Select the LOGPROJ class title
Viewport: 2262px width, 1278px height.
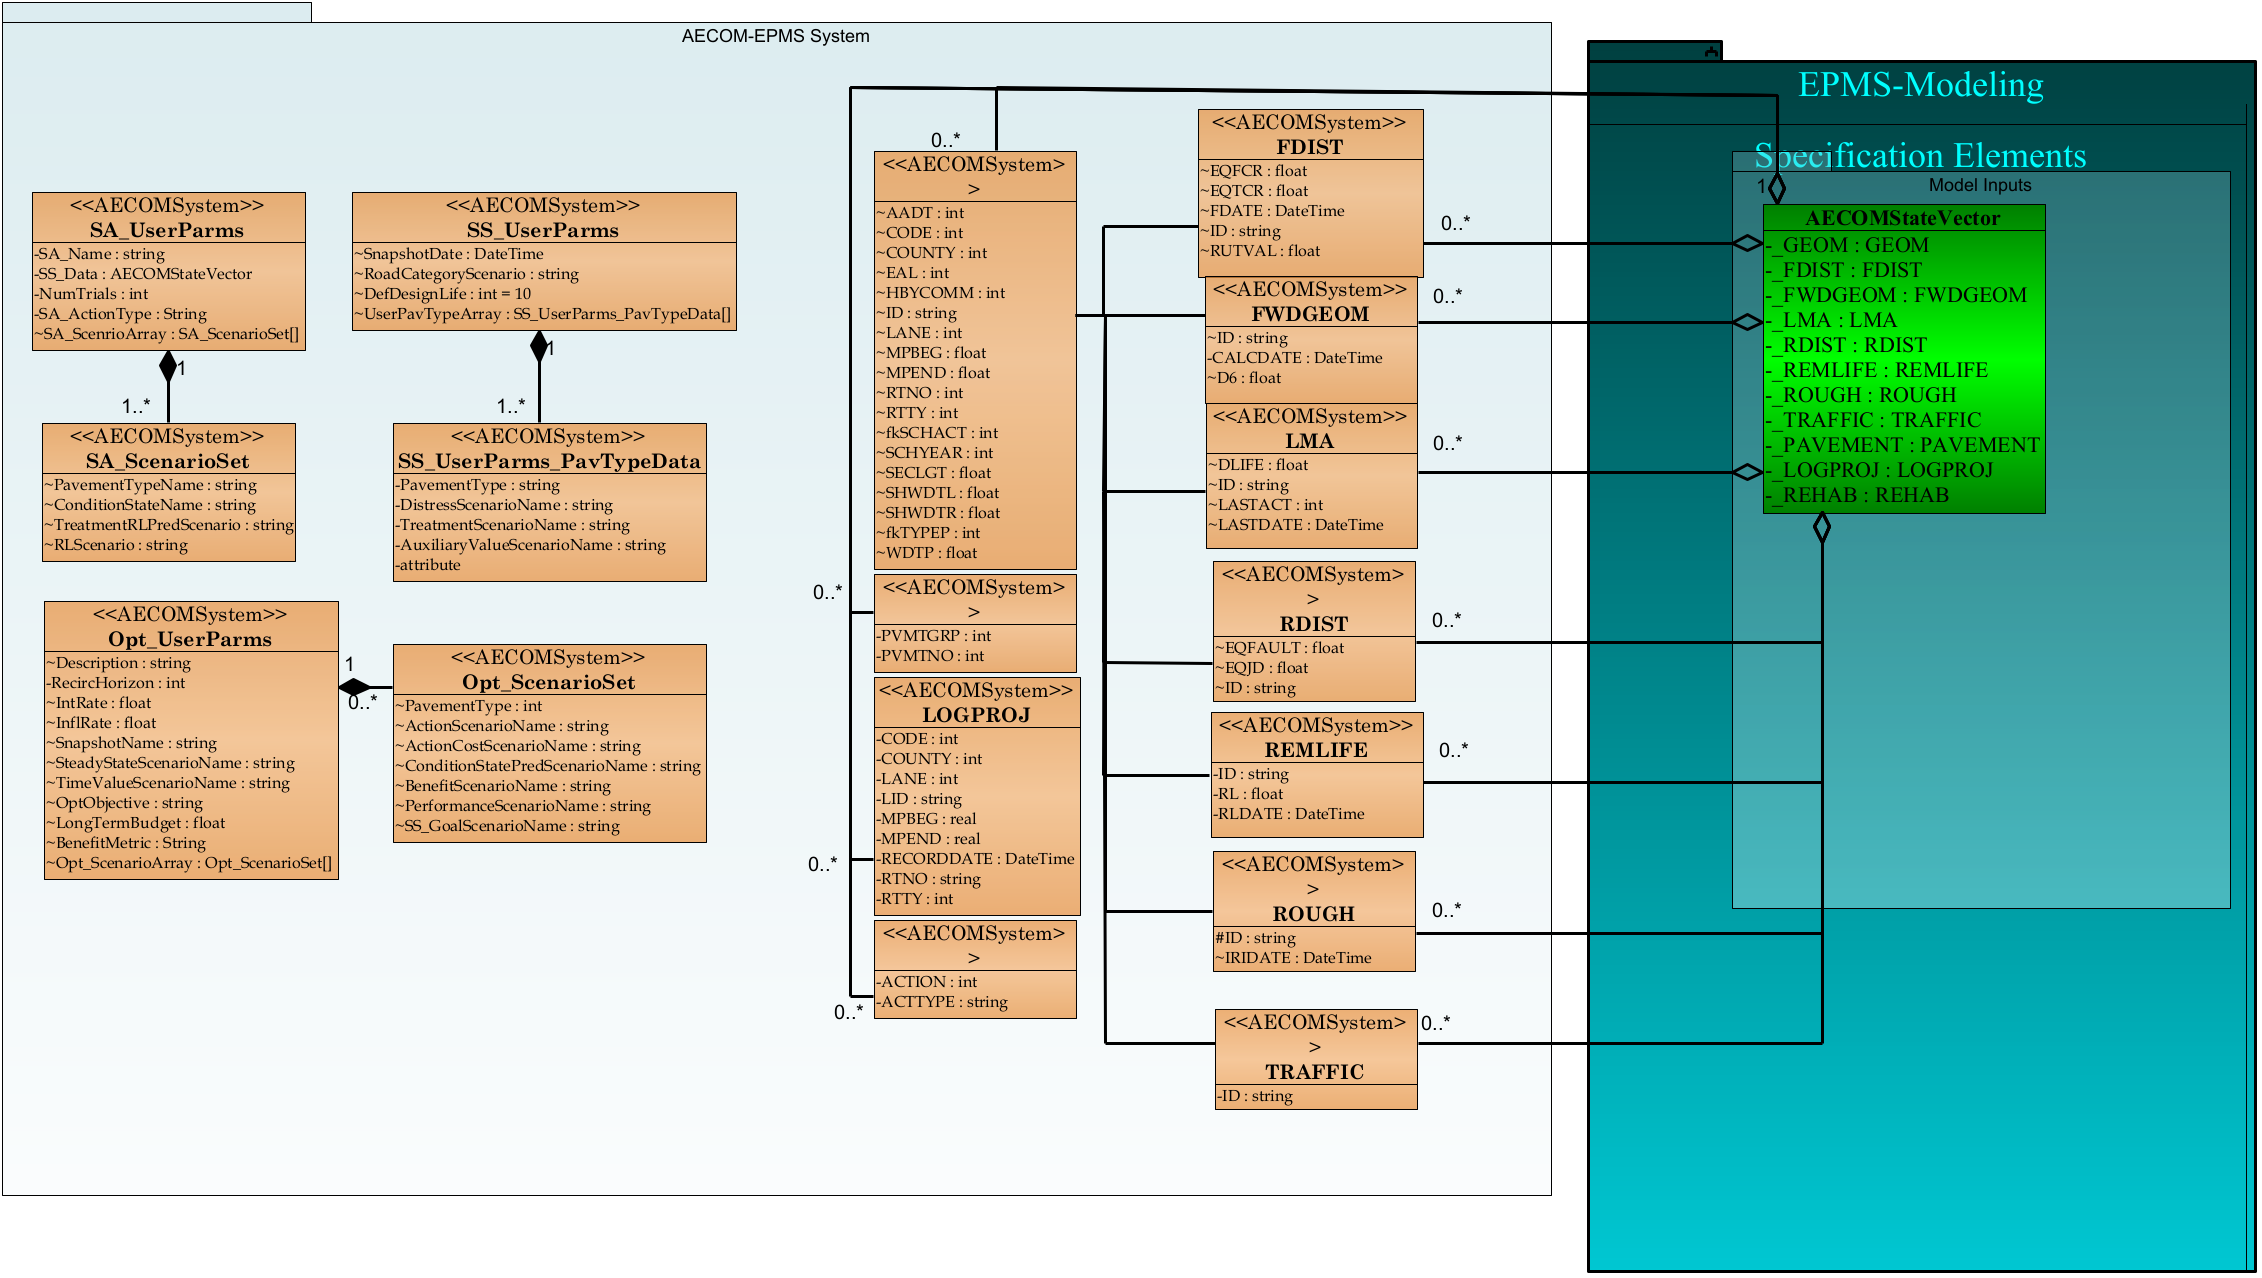pyautogui.click(x=976, y=715)
